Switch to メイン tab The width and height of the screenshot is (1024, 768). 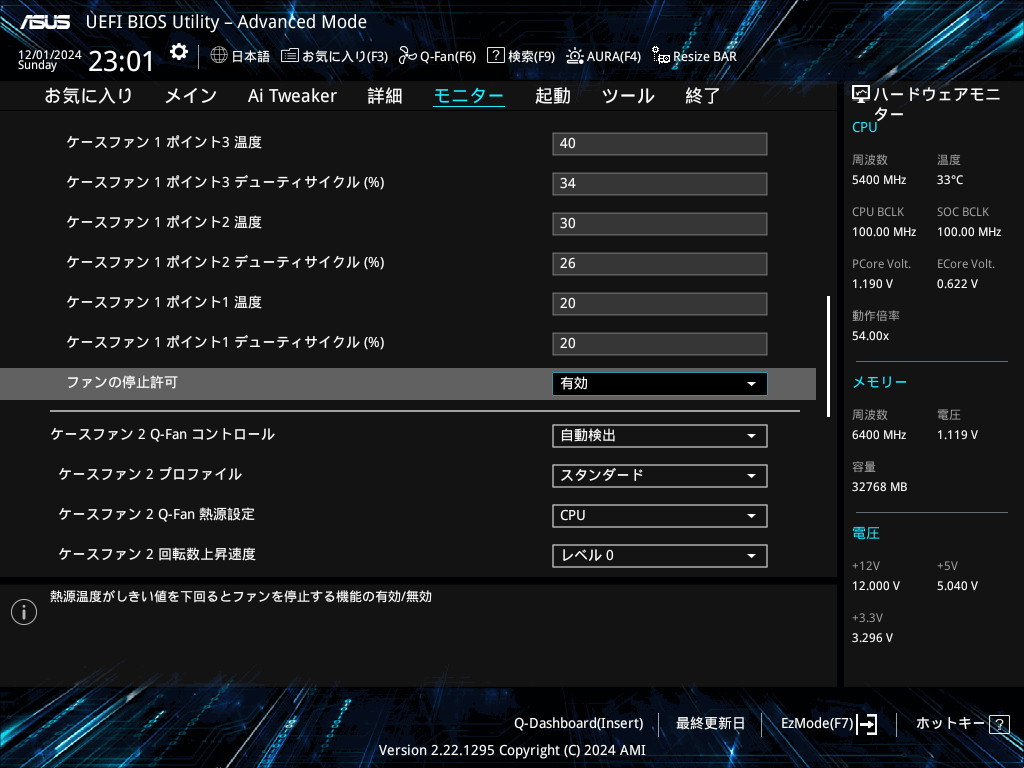191,96
